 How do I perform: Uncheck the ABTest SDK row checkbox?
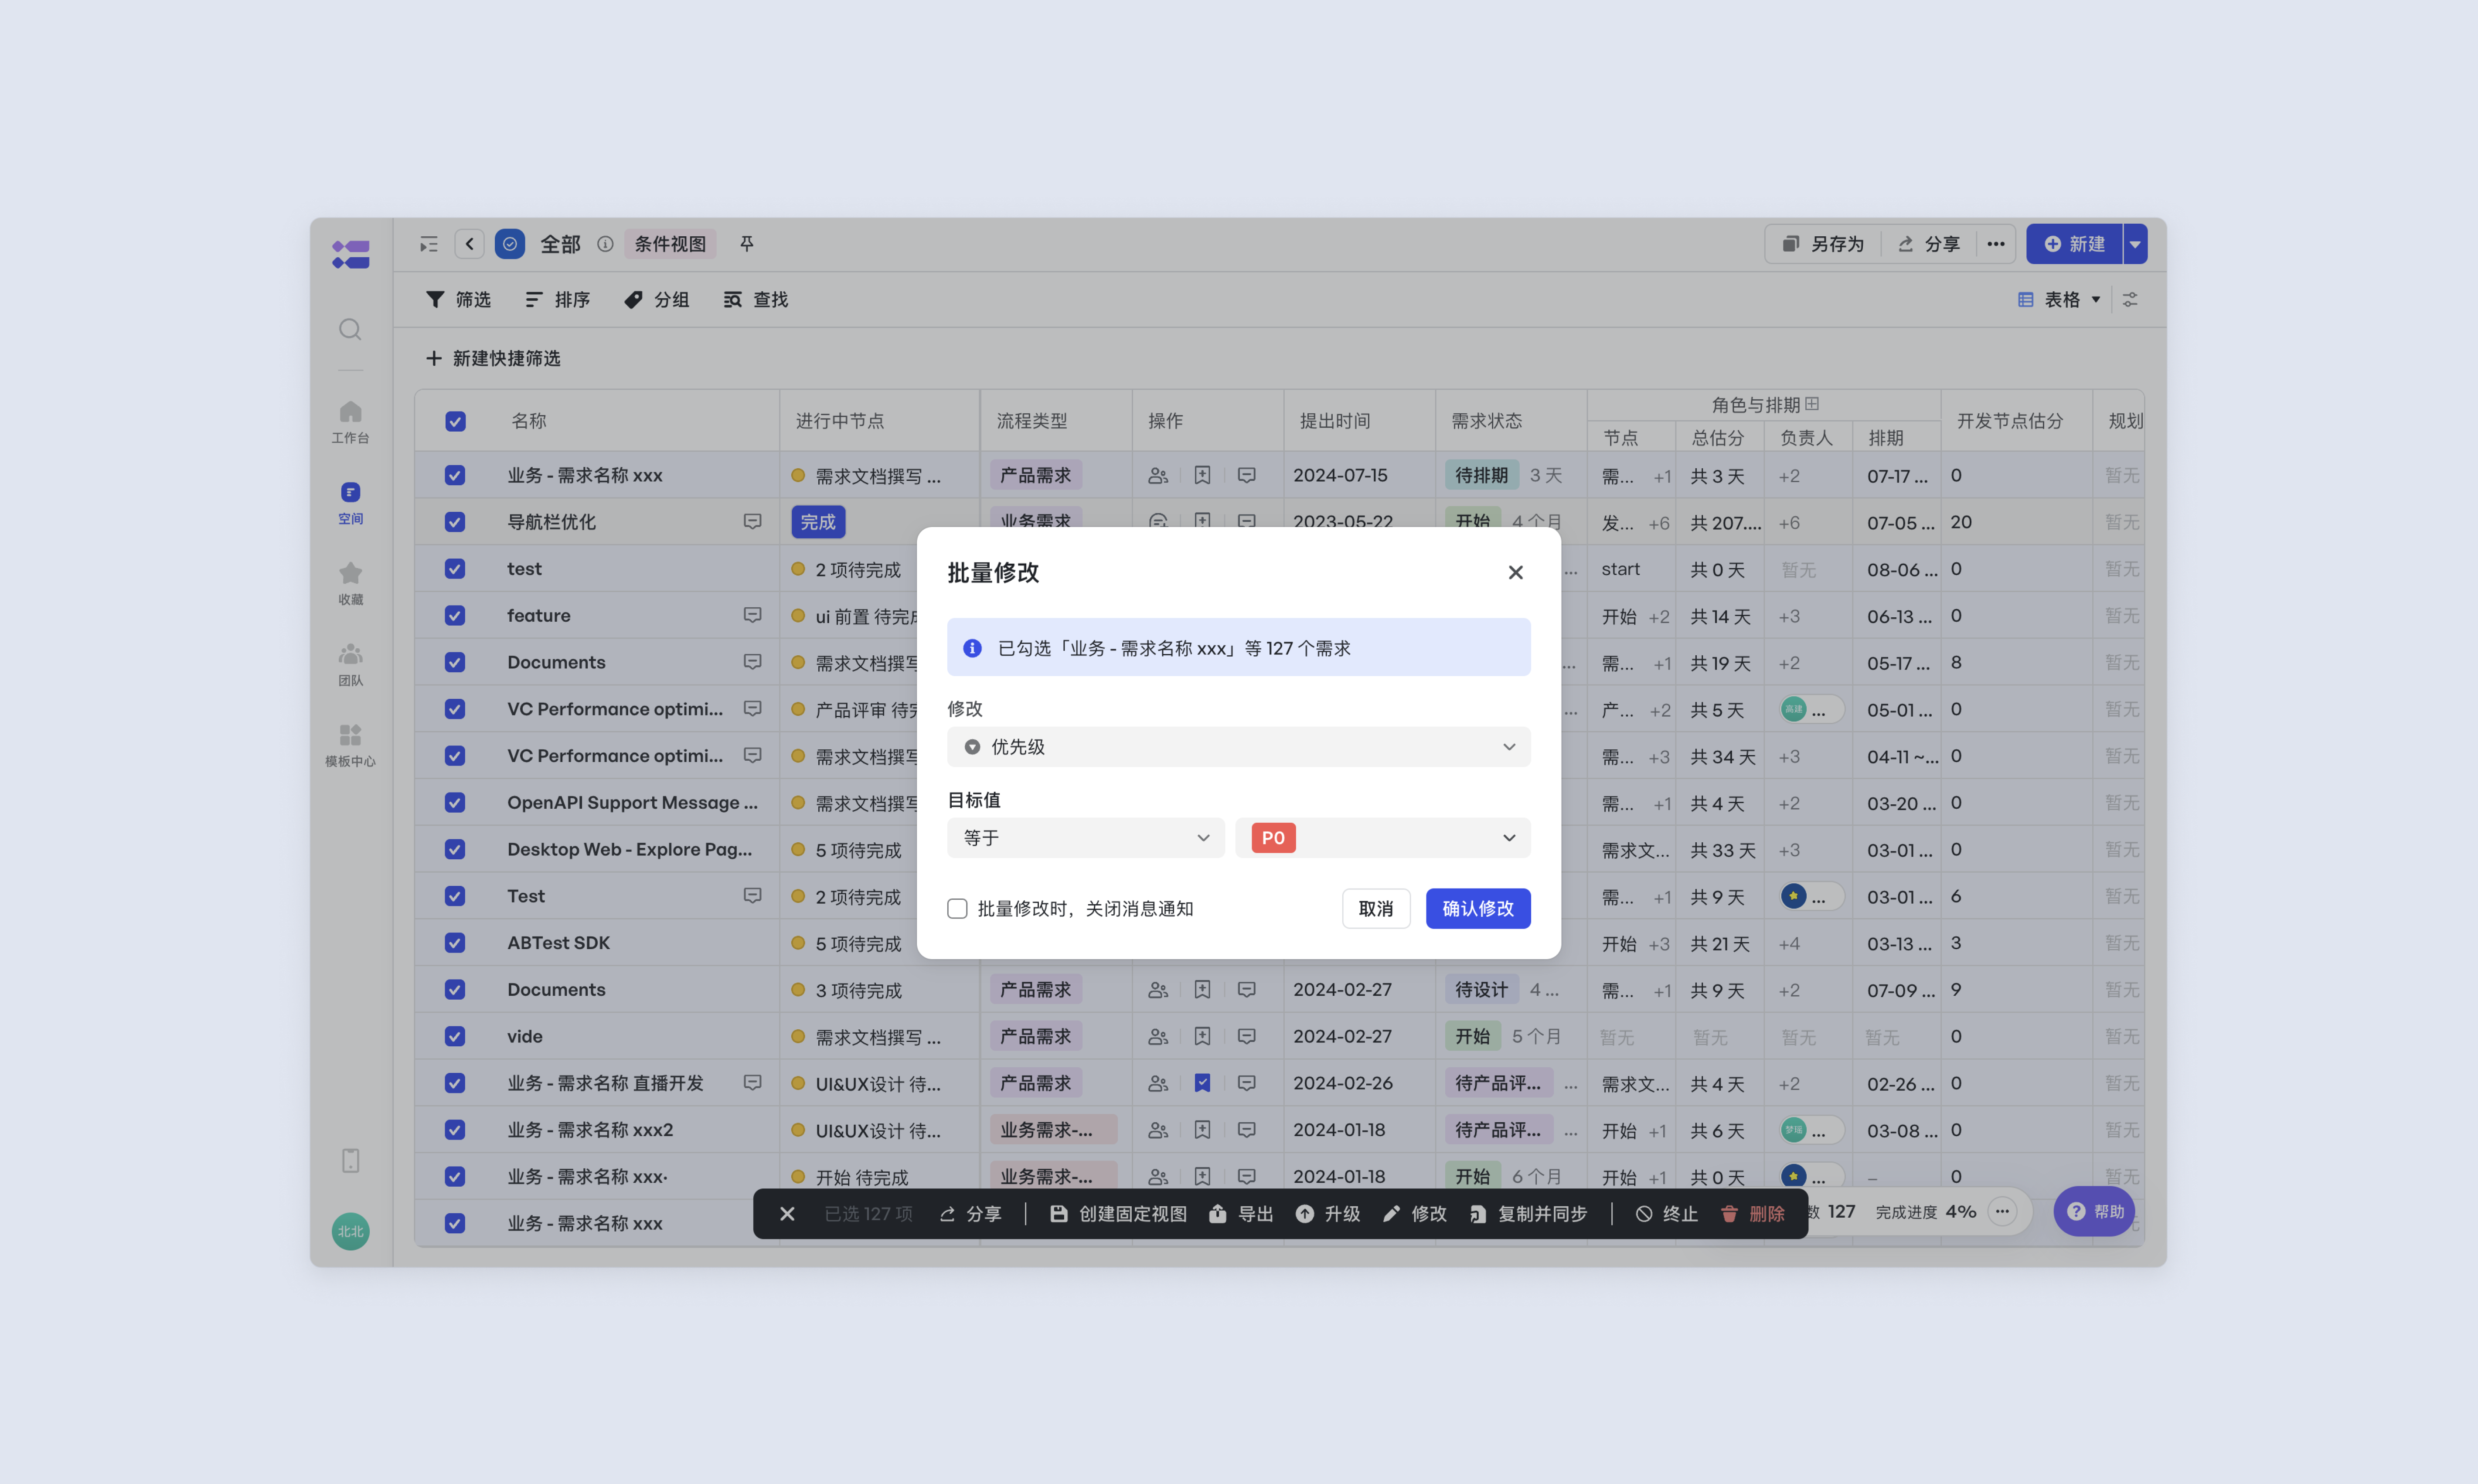(x=455, y=943)
